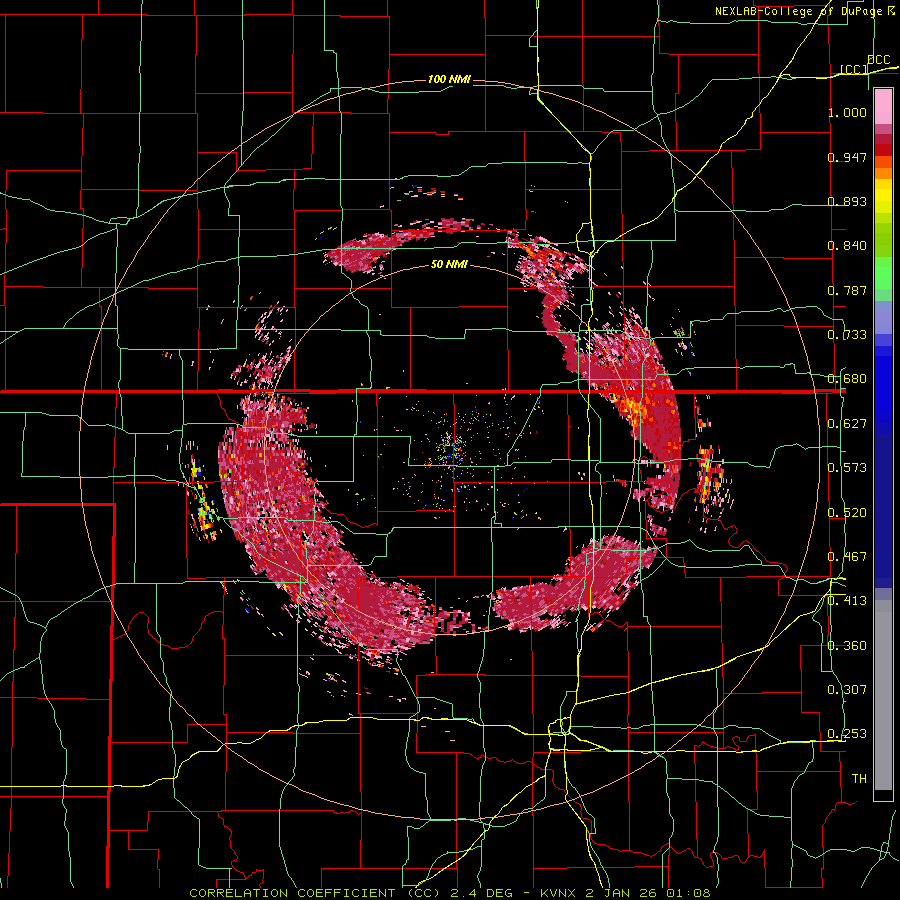Select the 0.787 scale label
Viewport: 900px width, 900px height.
847,290
